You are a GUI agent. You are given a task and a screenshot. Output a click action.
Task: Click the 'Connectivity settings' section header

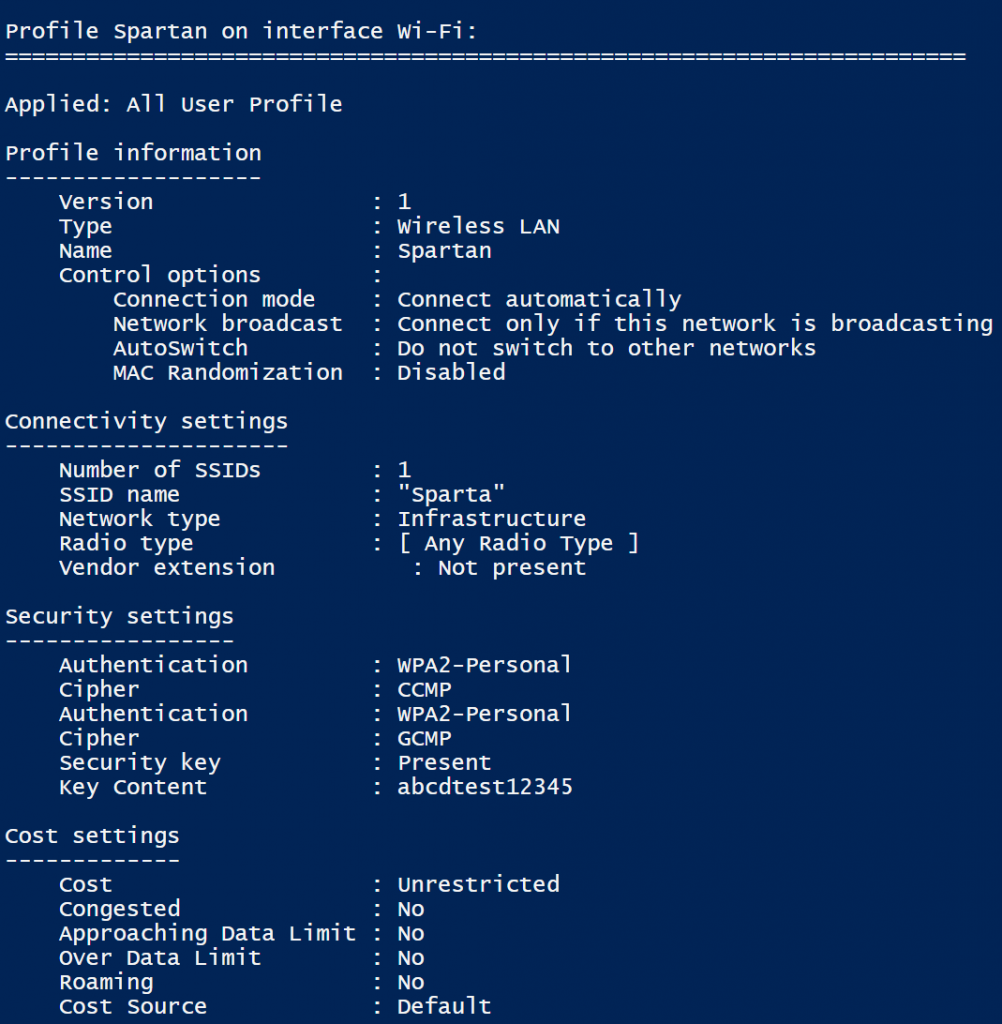146,421
